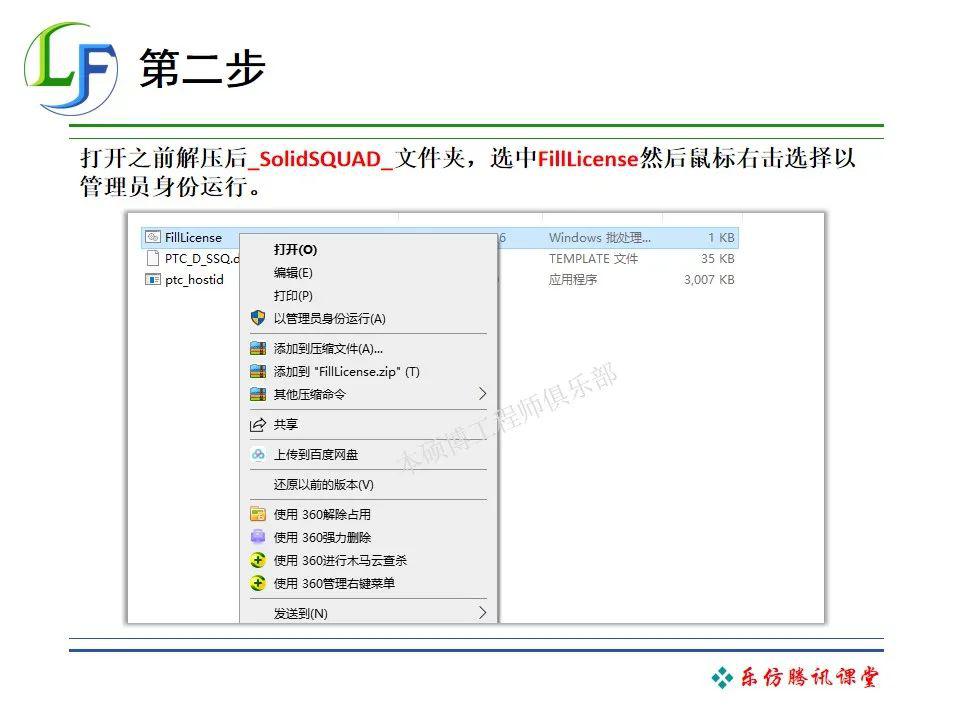Click the Baidu Netdisk icon beside 上传到百度网盘

pyautogui.click(x=256, y=454)
